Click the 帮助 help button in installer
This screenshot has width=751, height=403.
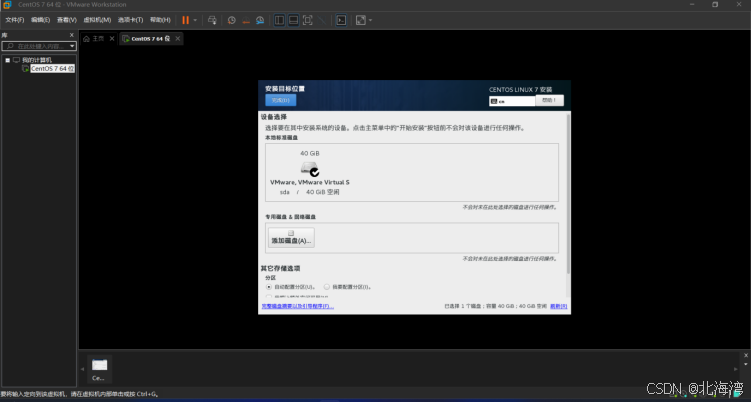click(549, 100)
